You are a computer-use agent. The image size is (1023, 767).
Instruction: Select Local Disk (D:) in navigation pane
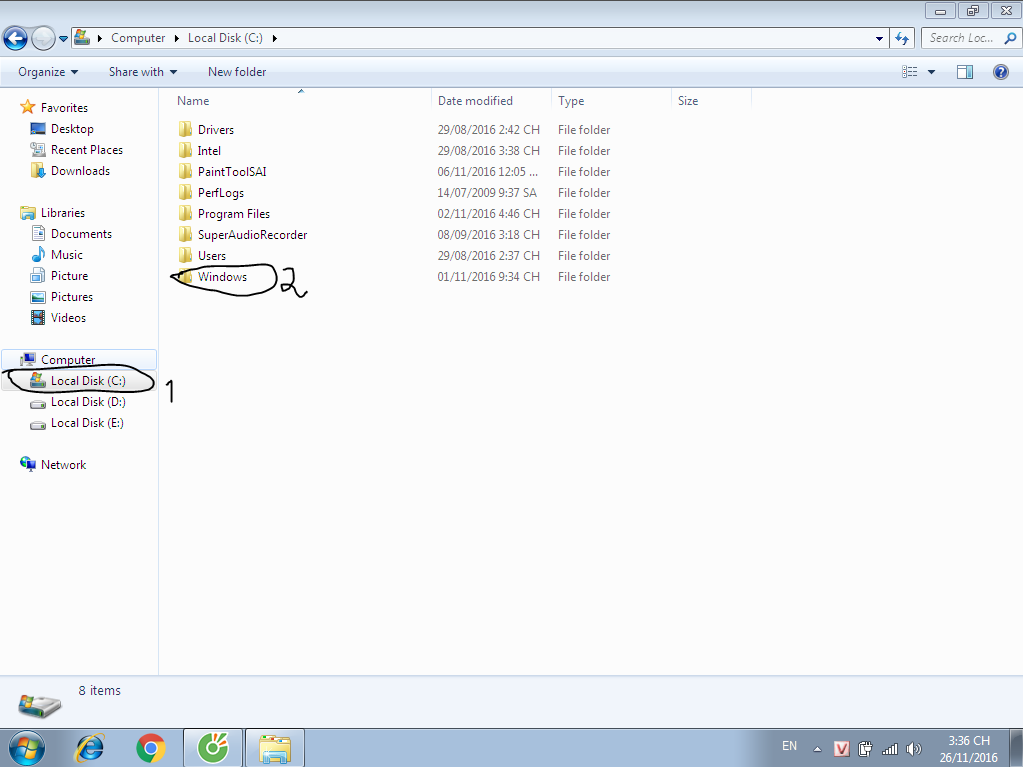(87, 402)
